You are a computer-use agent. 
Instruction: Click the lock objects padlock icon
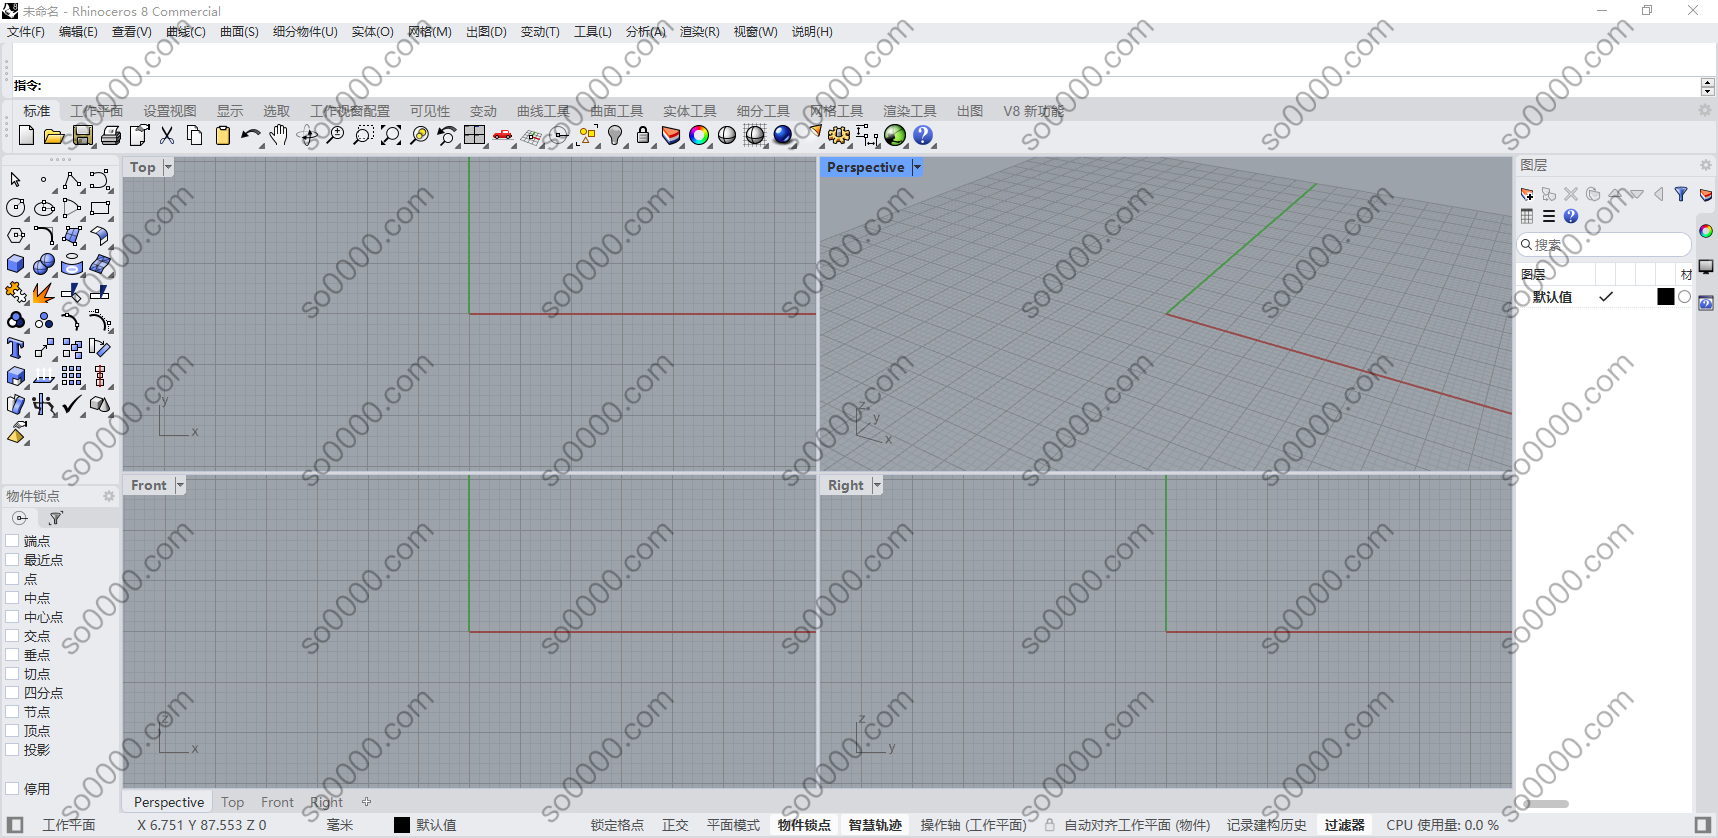pyautogui.click(x=643, y=135)
